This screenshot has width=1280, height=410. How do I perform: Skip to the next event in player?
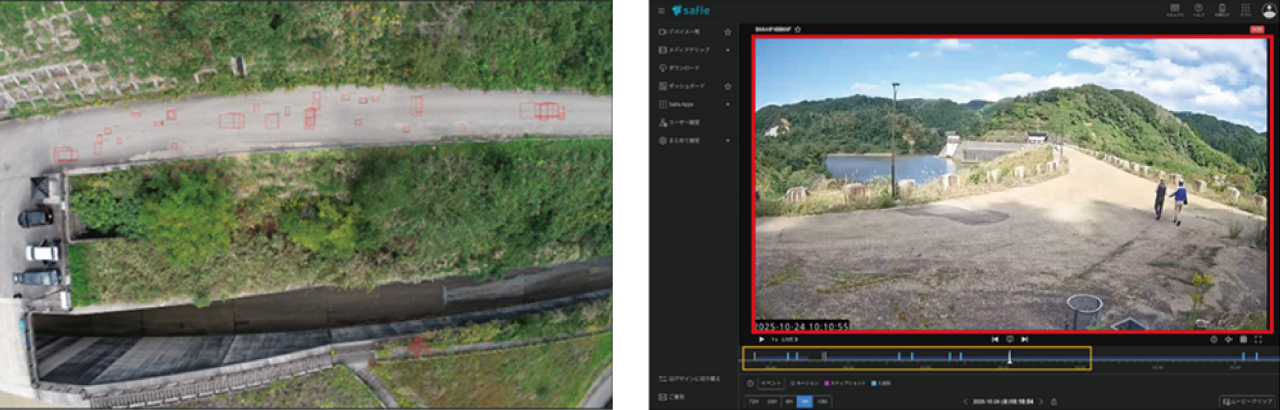(x=1025, y=339)
